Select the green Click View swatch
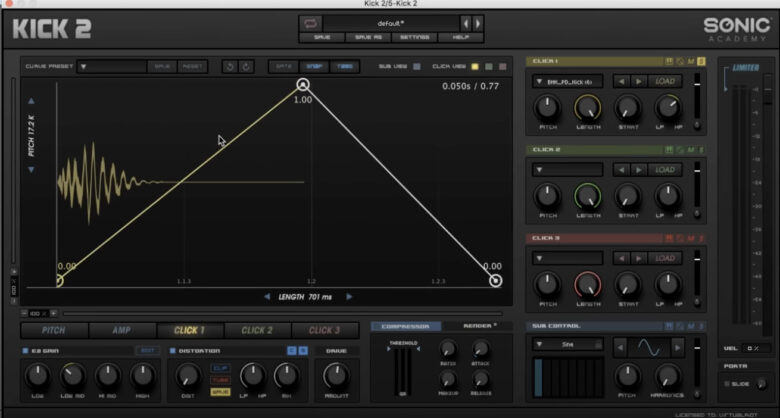Image resolution: width=780 pixels, height=418 pixels. coord(489,66)
